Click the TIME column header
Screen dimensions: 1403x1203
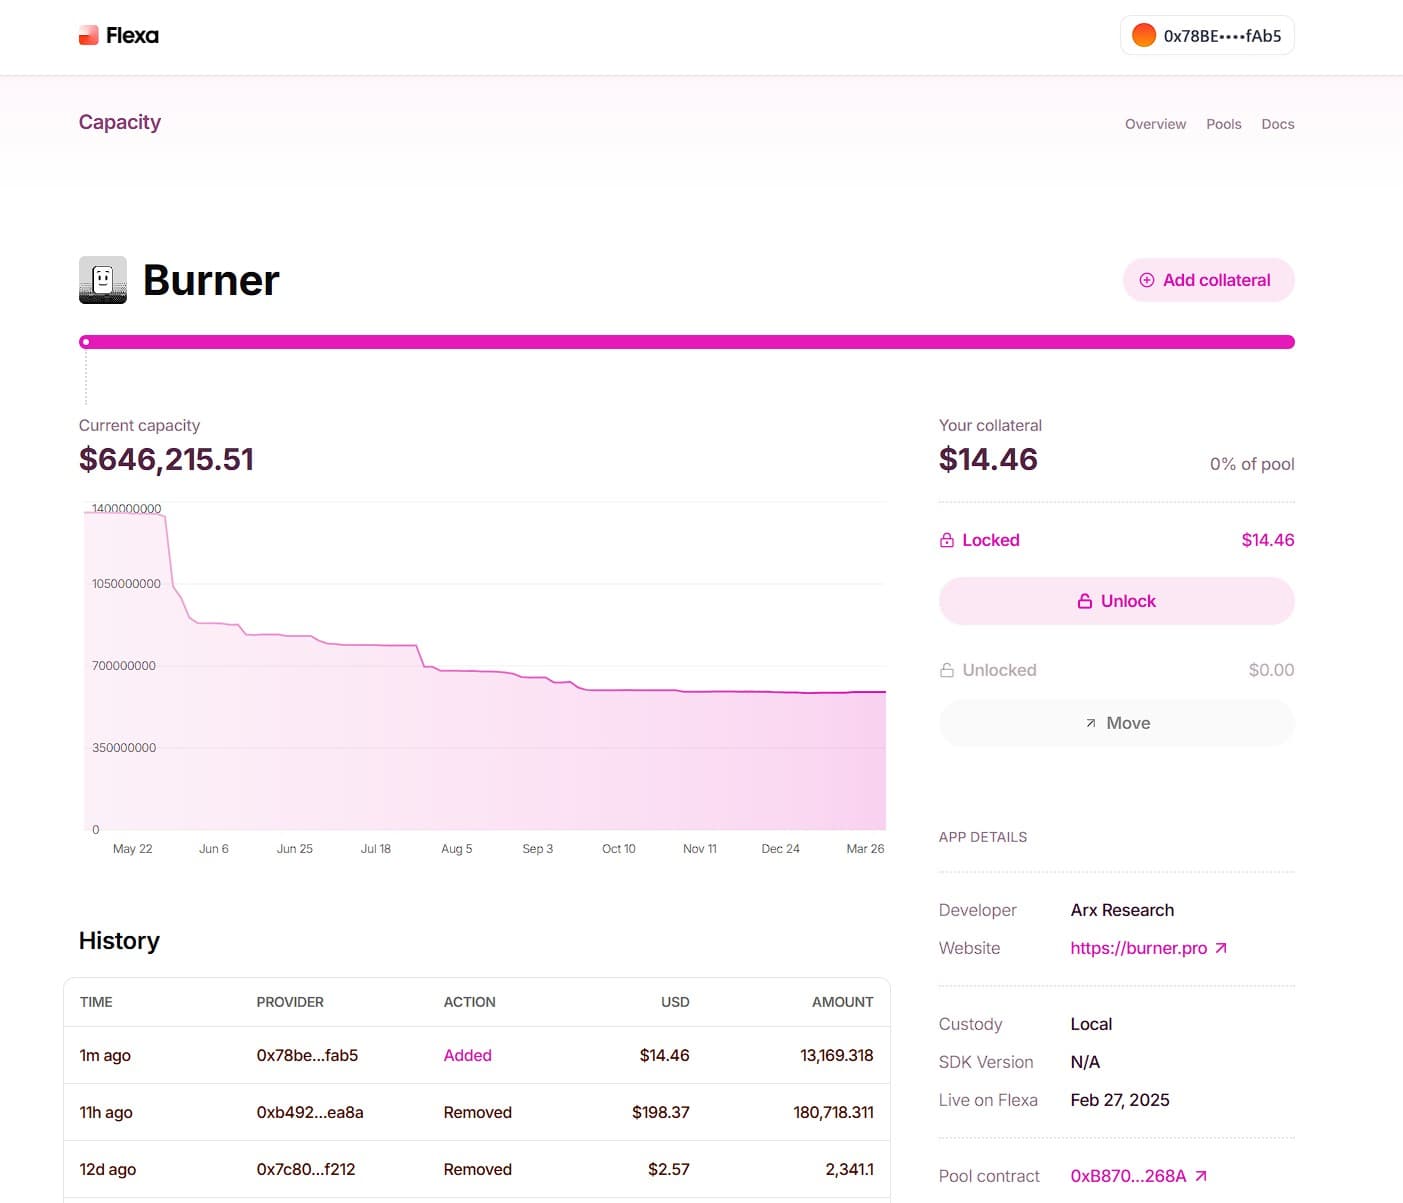click(96, 1002)
